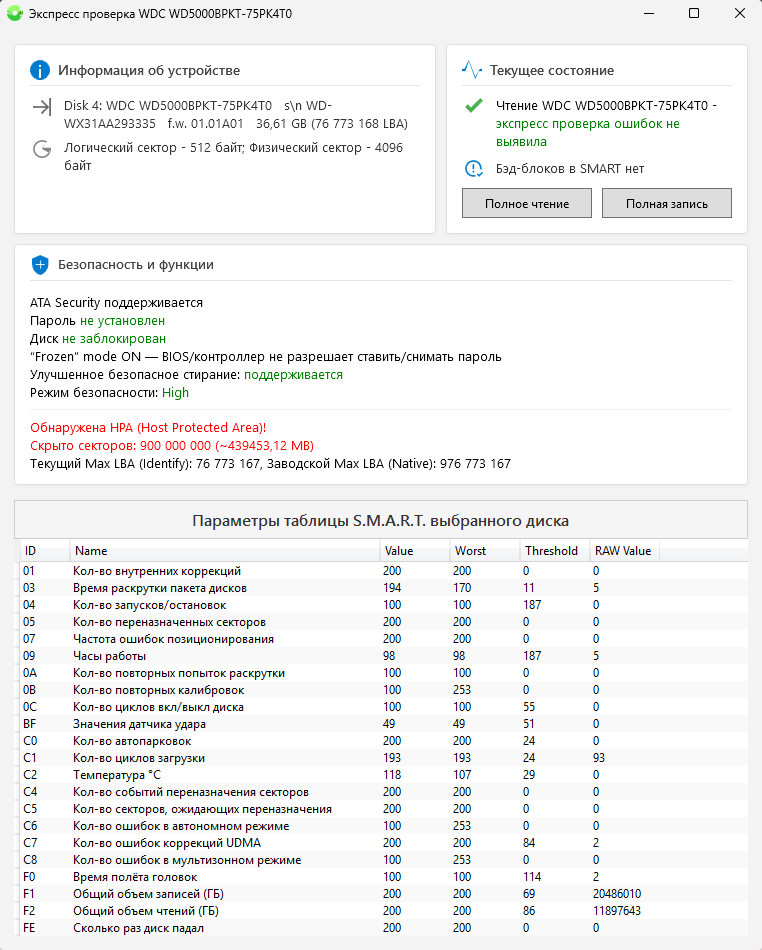Click the pulse icon beside Текущее состояние
762x950 pixels.
(472, 70)
